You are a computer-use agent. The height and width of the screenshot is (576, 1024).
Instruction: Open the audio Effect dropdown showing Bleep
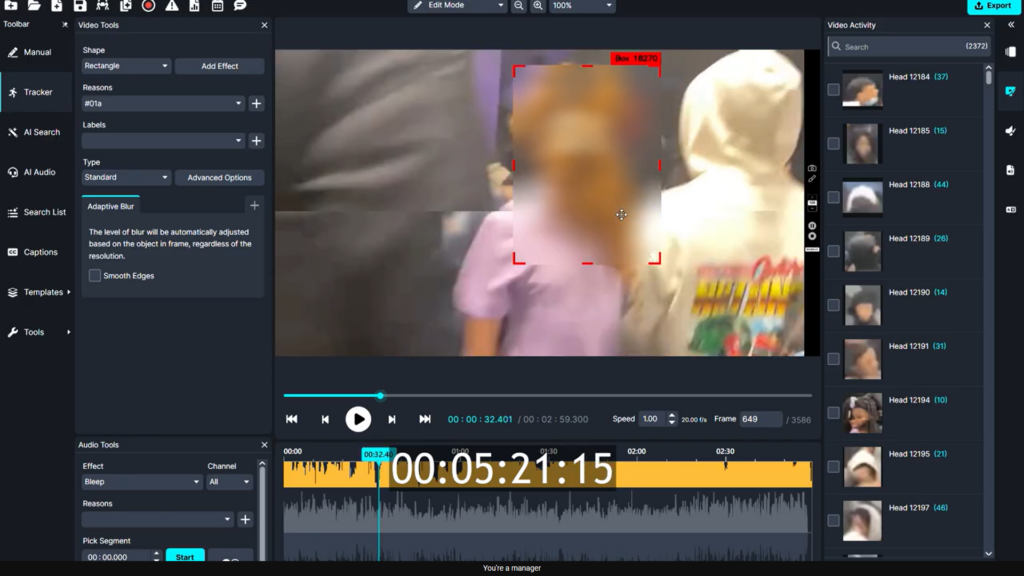pyautogui.click(x=141, y=482)
